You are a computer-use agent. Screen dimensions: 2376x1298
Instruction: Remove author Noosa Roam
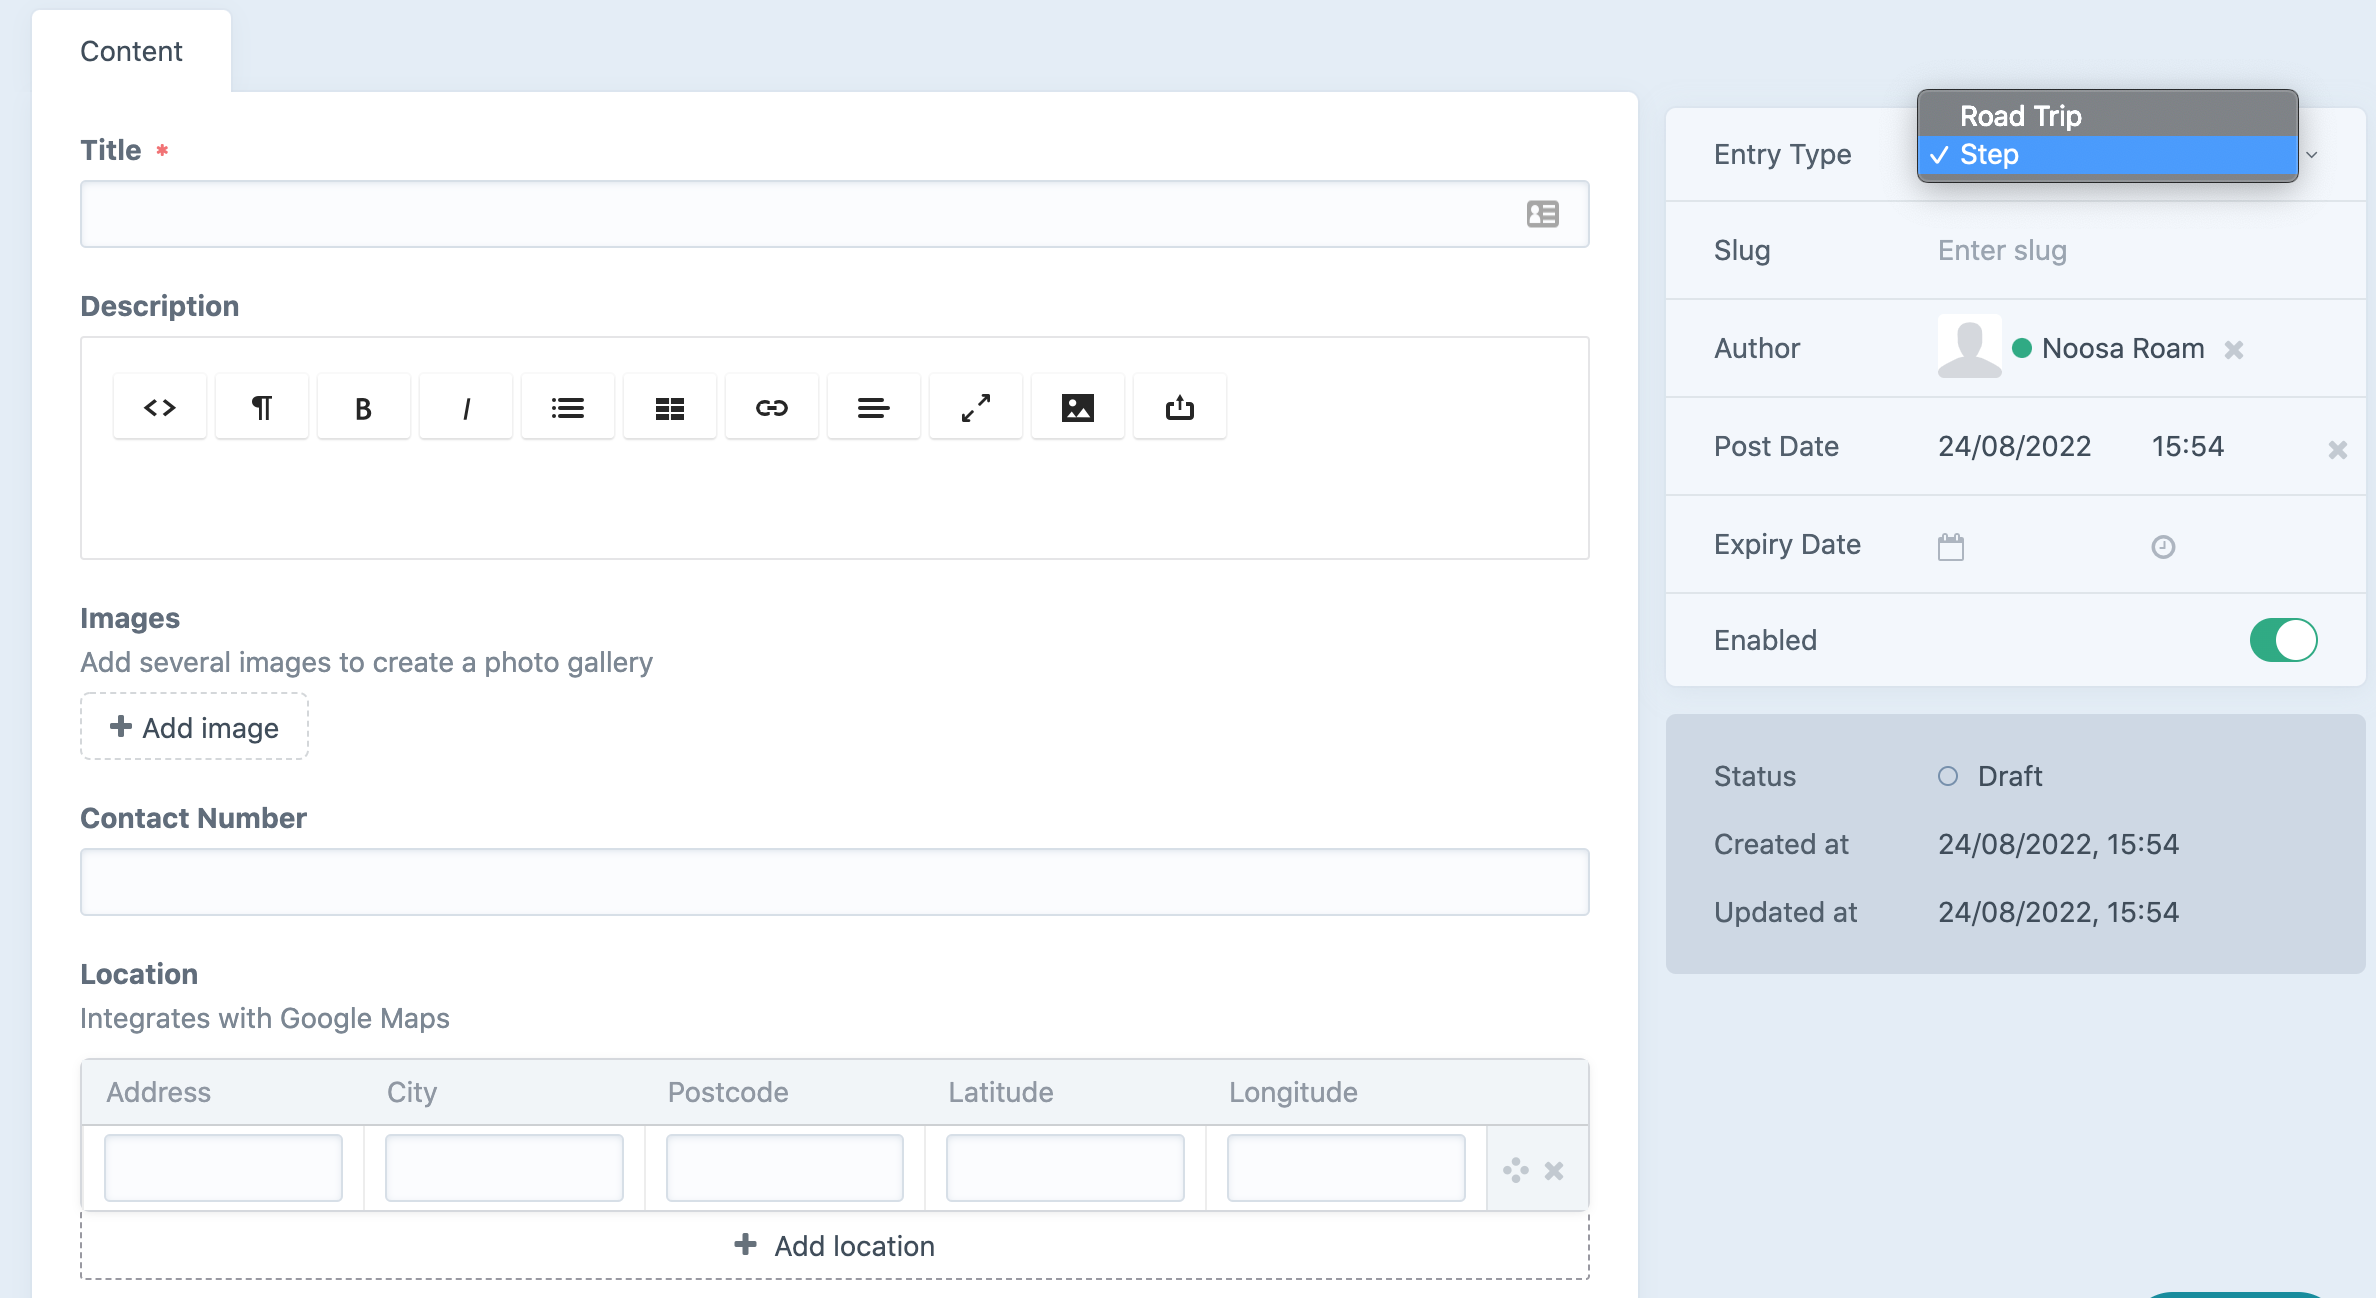(2234, 349)
